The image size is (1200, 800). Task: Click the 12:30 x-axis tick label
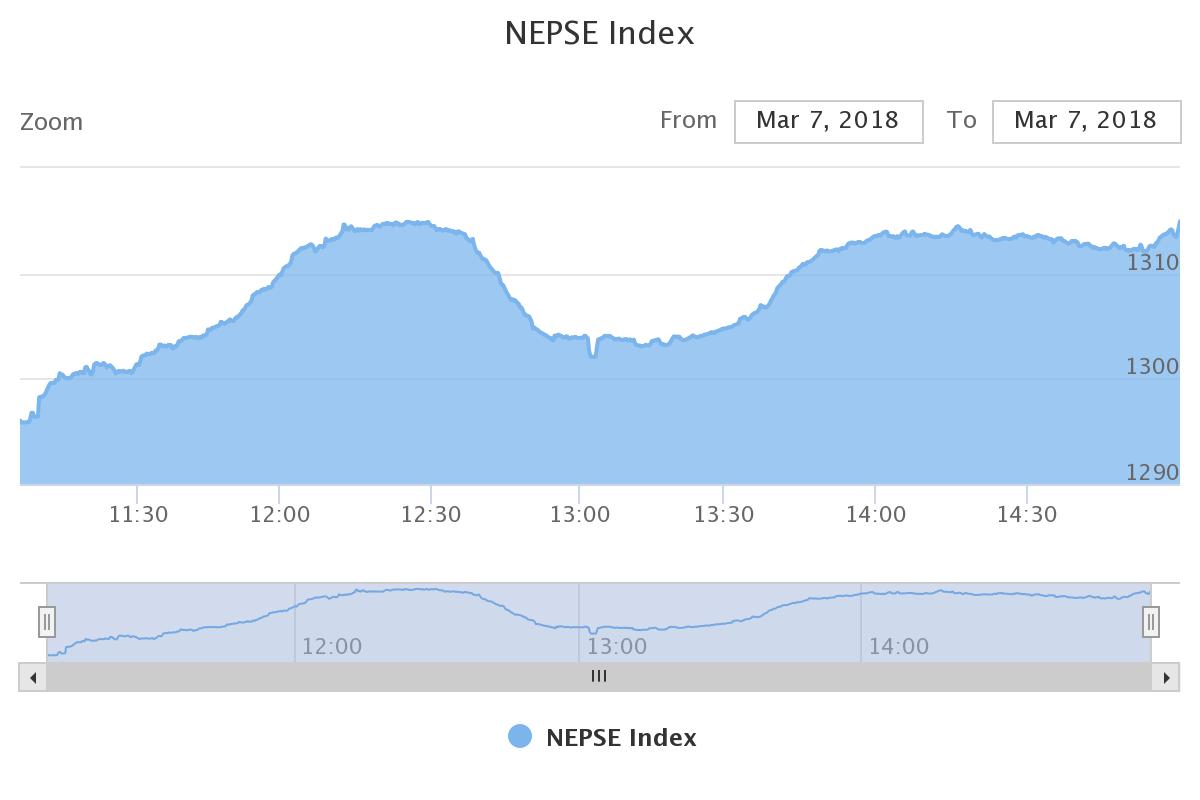(430, 515)
